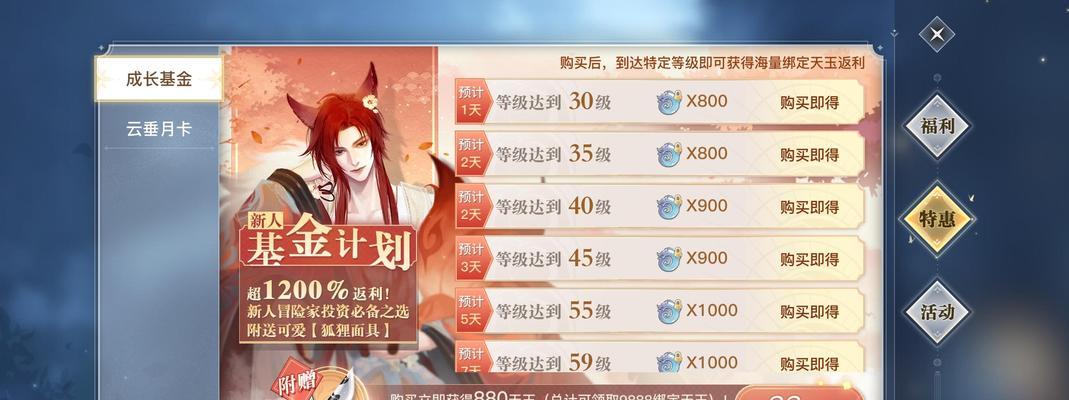Close the shop panel with X icon
This screenshot has height=400, width=1069.
(937, 34)
